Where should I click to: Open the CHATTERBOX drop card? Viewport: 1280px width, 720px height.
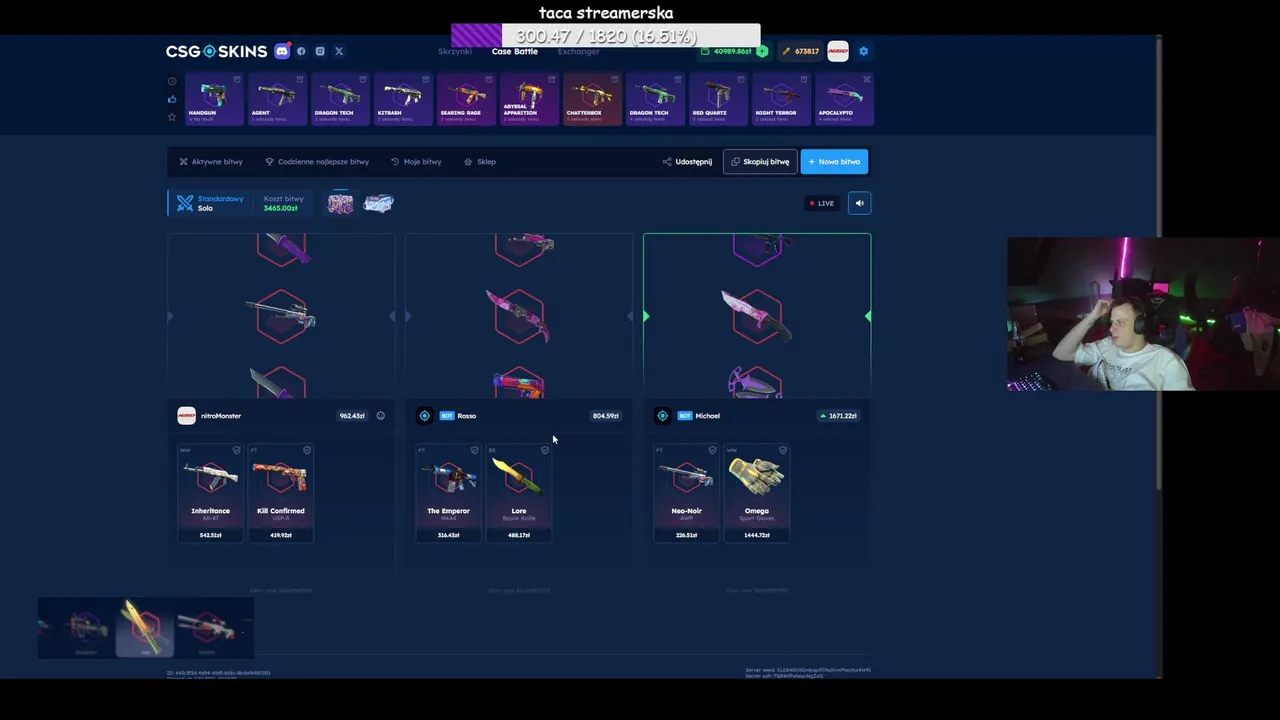point(592,99)
